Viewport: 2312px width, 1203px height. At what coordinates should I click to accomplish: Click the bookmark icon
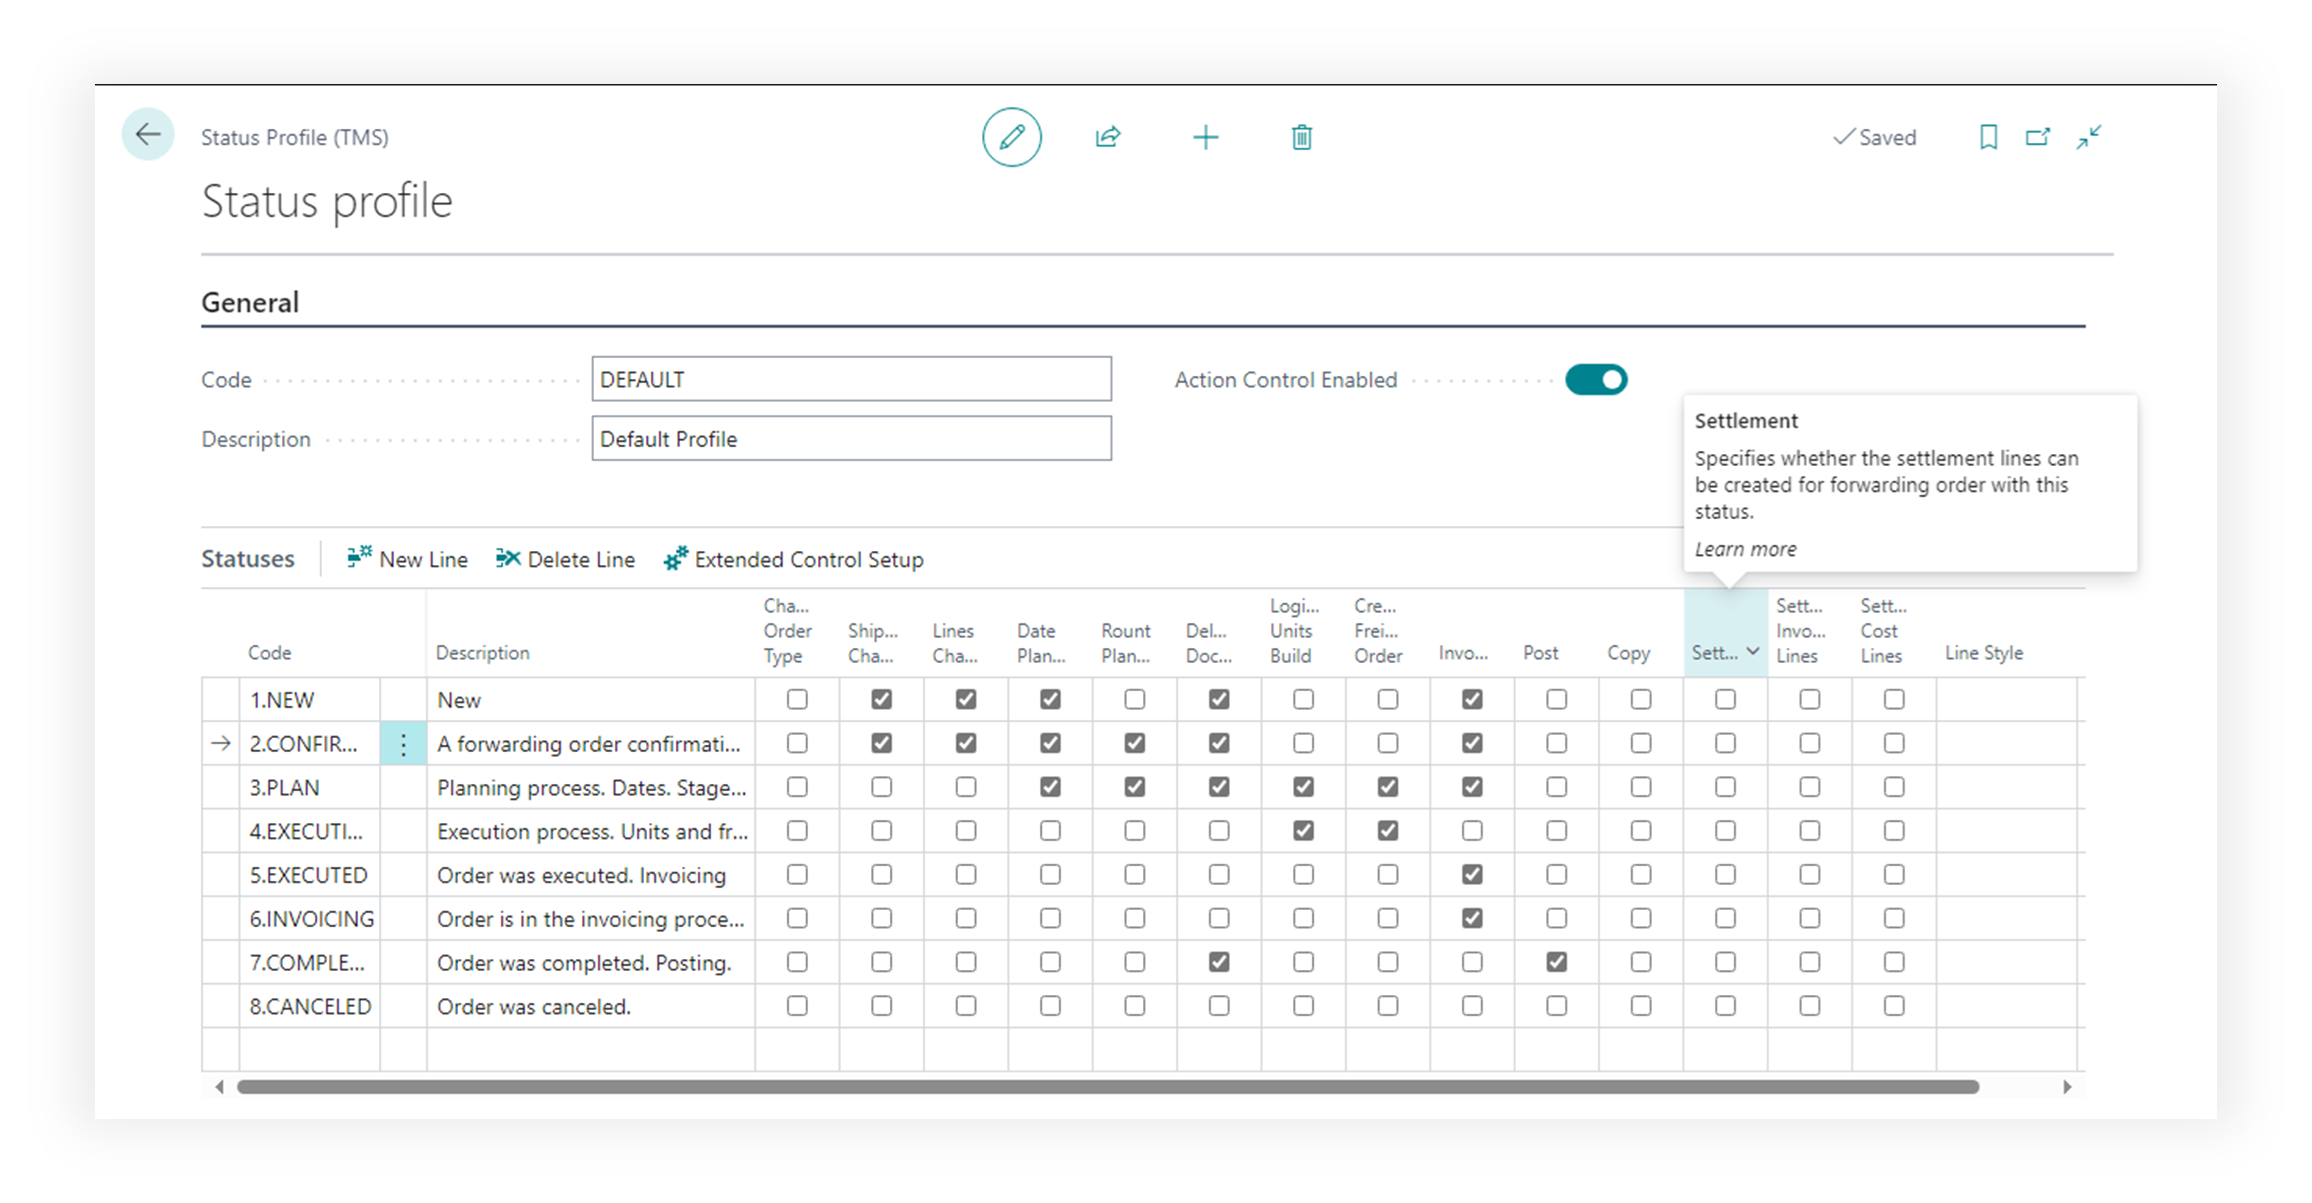coord(1988,137)
